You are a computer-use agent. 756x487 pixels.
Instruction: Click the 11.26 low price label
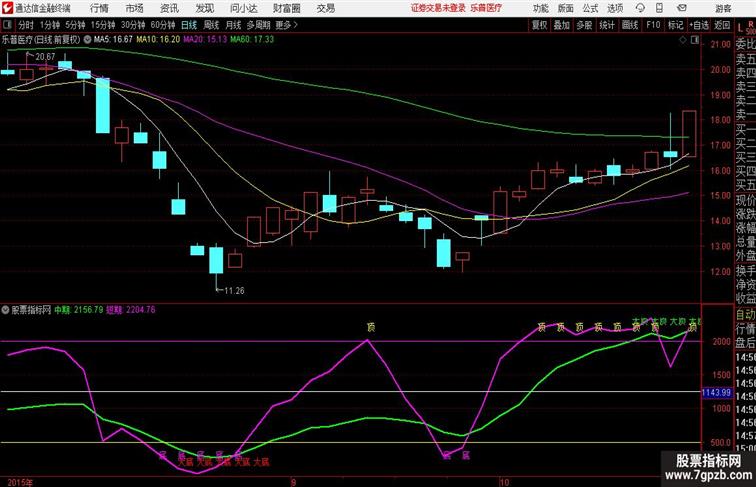234,291
